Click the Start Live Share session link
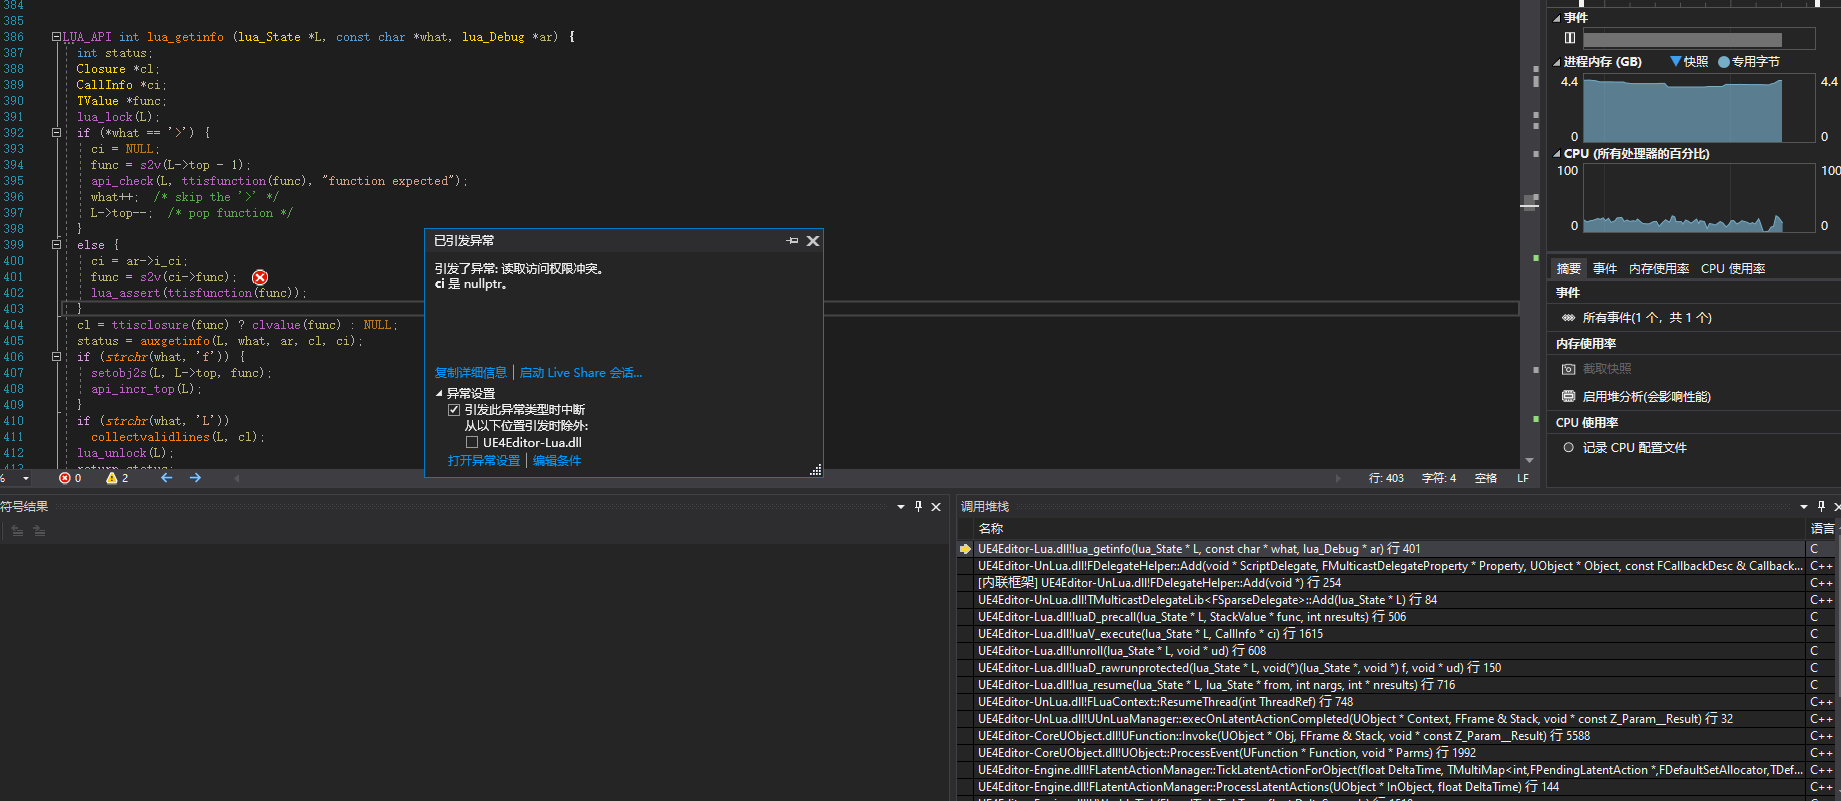This screenshot has height=801, width=1841. [581, 373]
